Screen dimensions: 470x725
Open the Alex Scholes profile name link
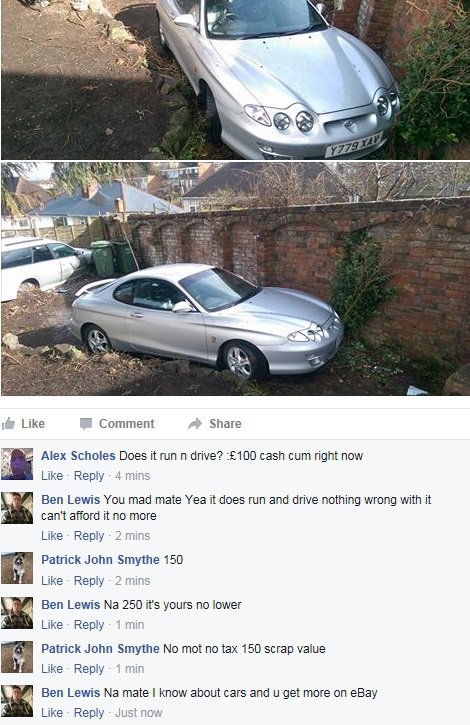pos(78,455)
